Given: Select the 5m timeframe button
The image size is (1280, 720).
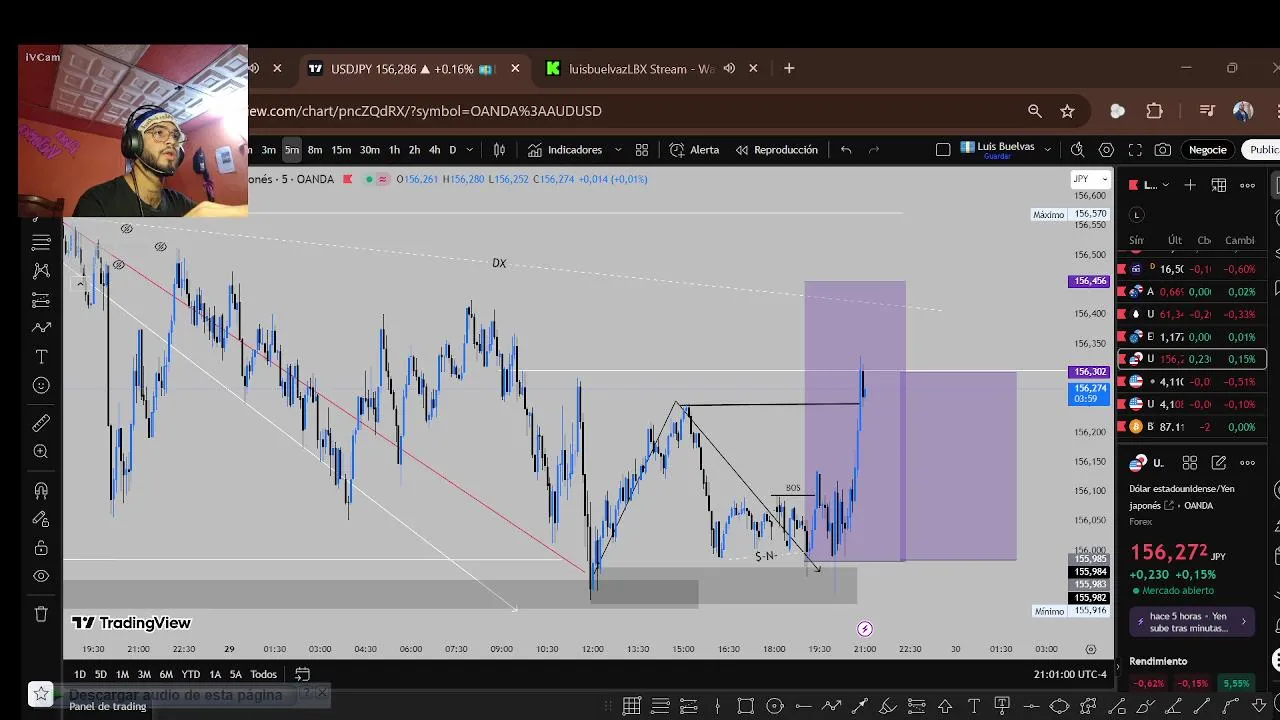Looking at the screenshot, I should 291,150.
